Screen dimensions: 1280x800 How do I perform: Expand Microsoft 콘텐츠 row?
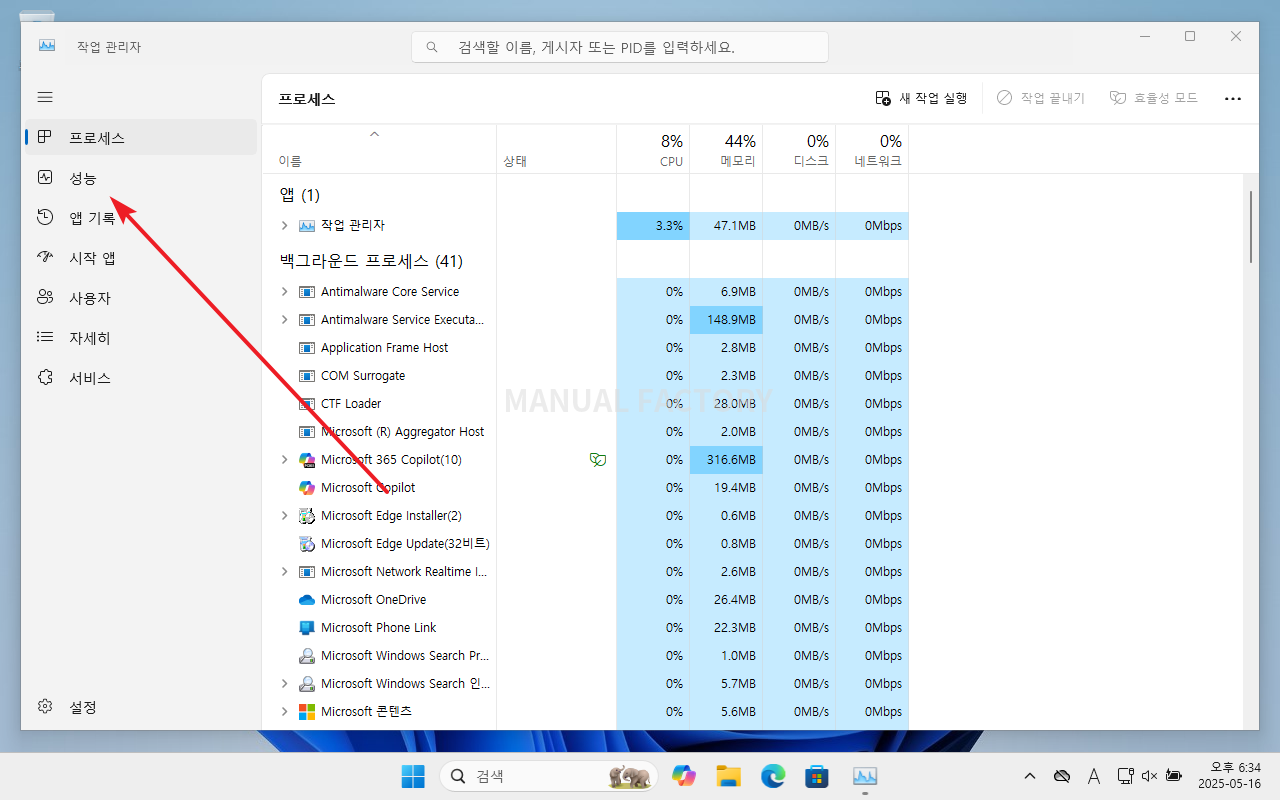tap(284, 712)
